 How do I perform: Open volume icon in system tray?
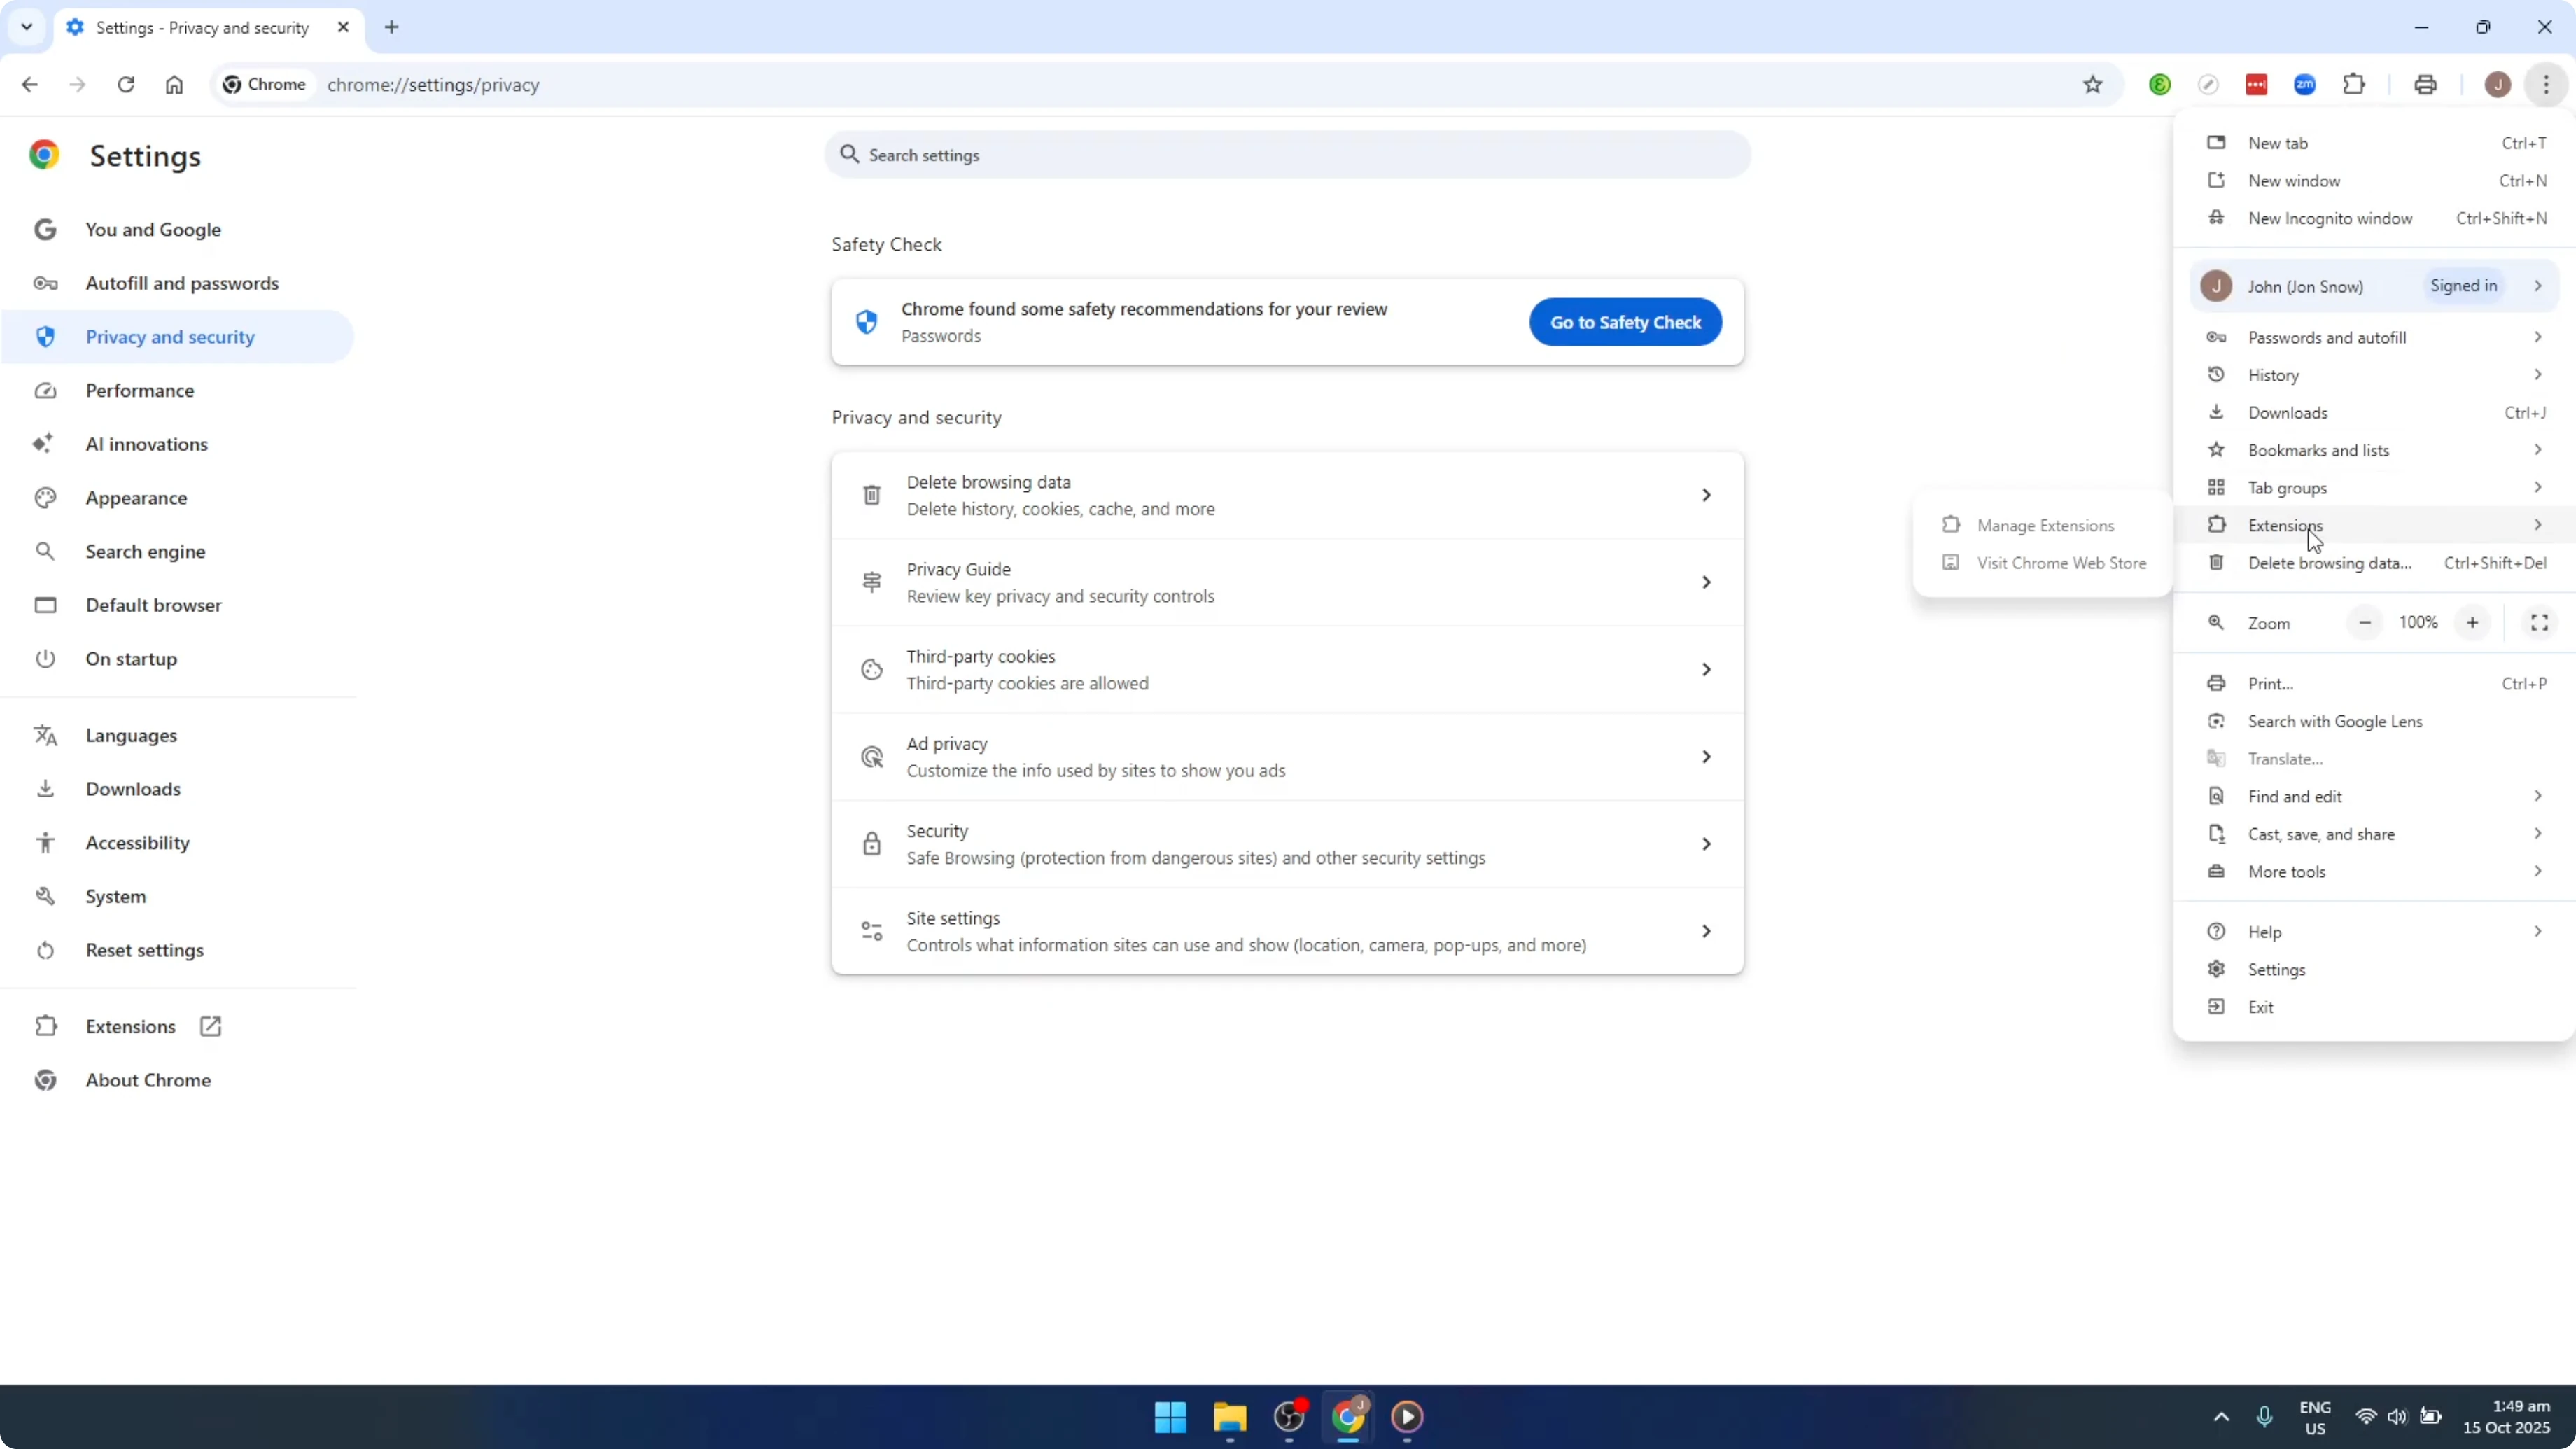[x=2397, y=1417]
